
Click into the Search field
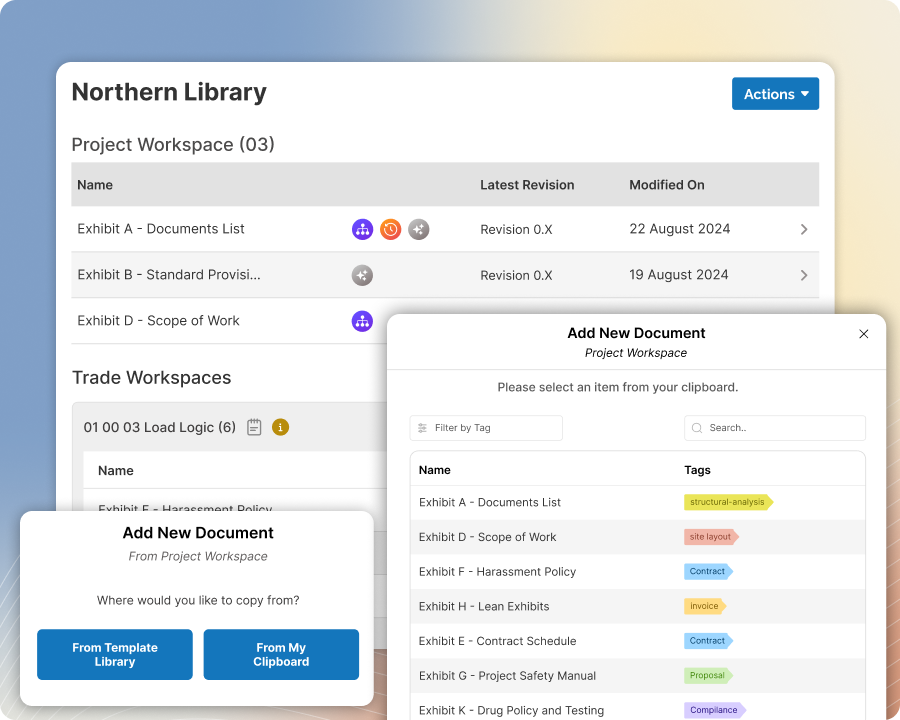[774, 428]
